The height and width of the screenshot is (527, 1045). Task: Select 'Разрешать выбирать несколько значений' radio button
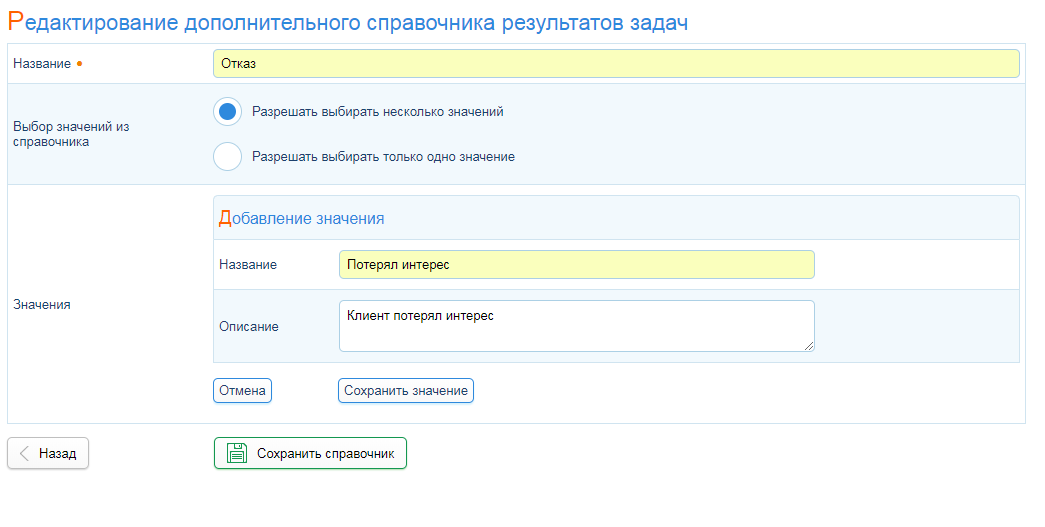[227, 112]
